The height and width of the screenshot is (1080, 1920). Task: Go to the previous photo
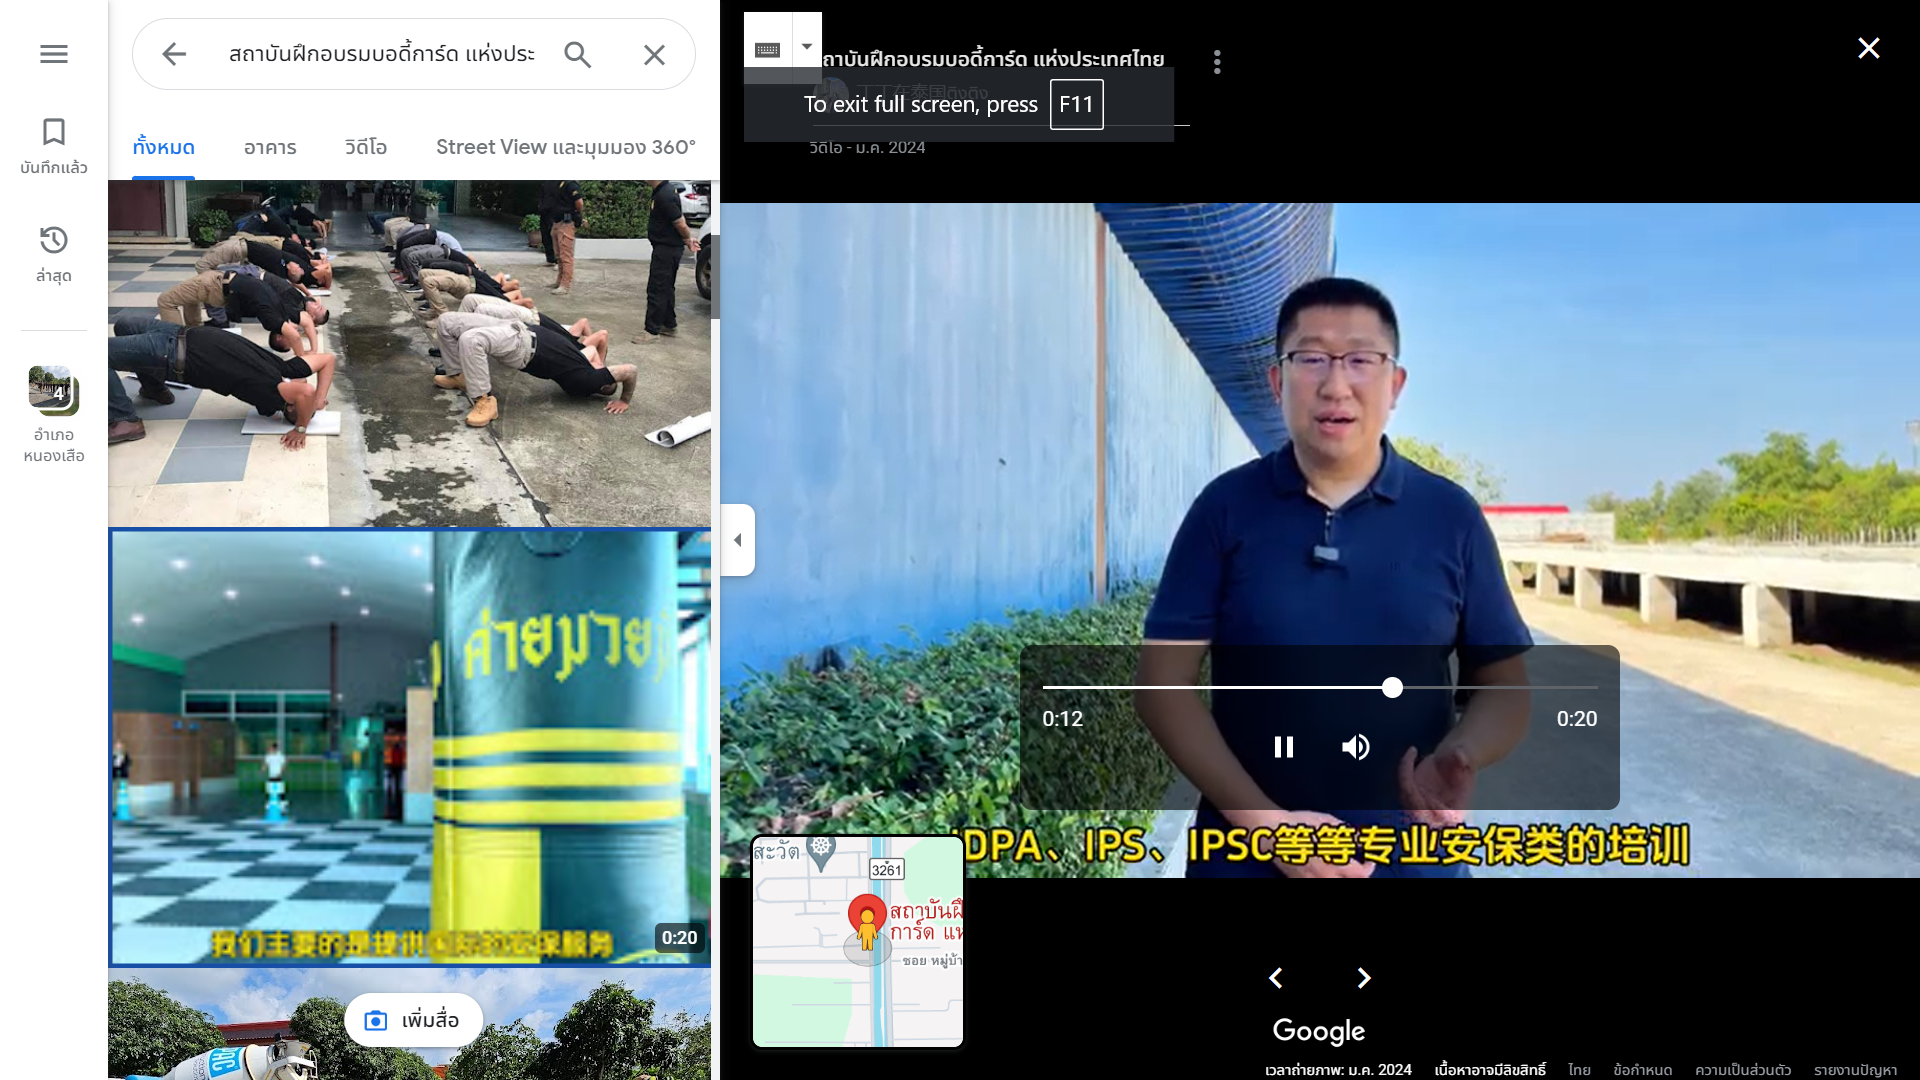tap(1276, 978)
